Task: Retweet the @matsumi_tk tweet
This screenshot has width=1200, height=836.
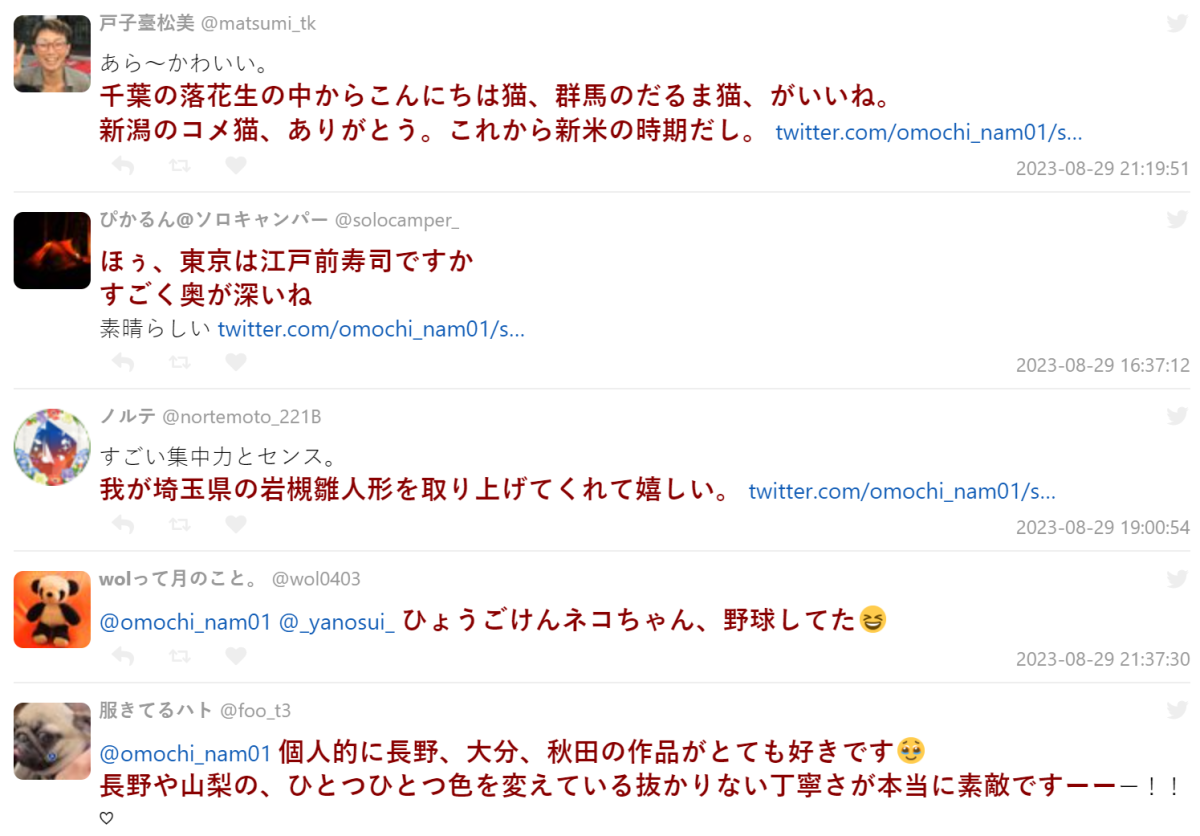Action: (x=180, y=166)
